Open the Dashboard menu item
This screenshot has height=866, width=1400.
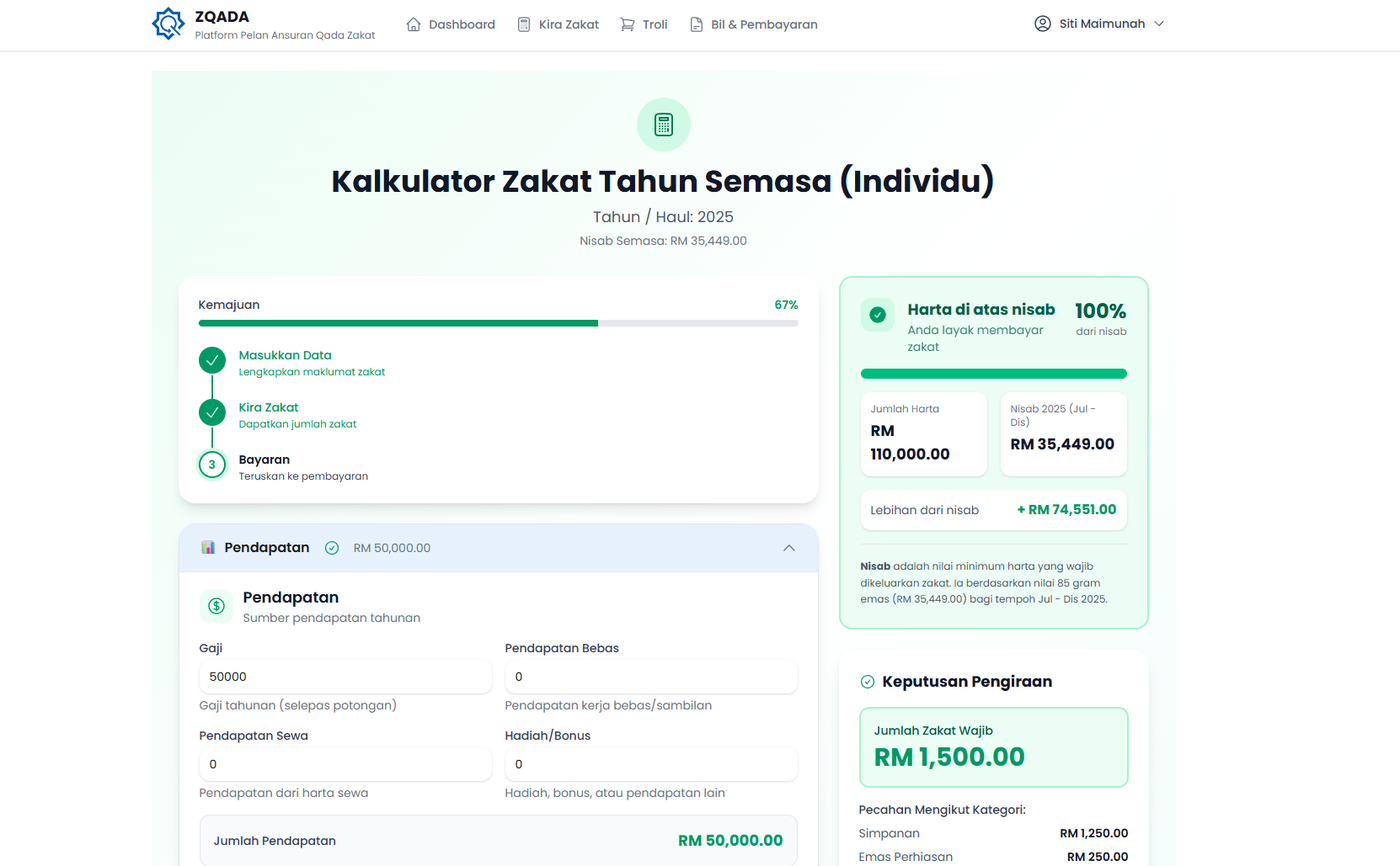point(451,24)
